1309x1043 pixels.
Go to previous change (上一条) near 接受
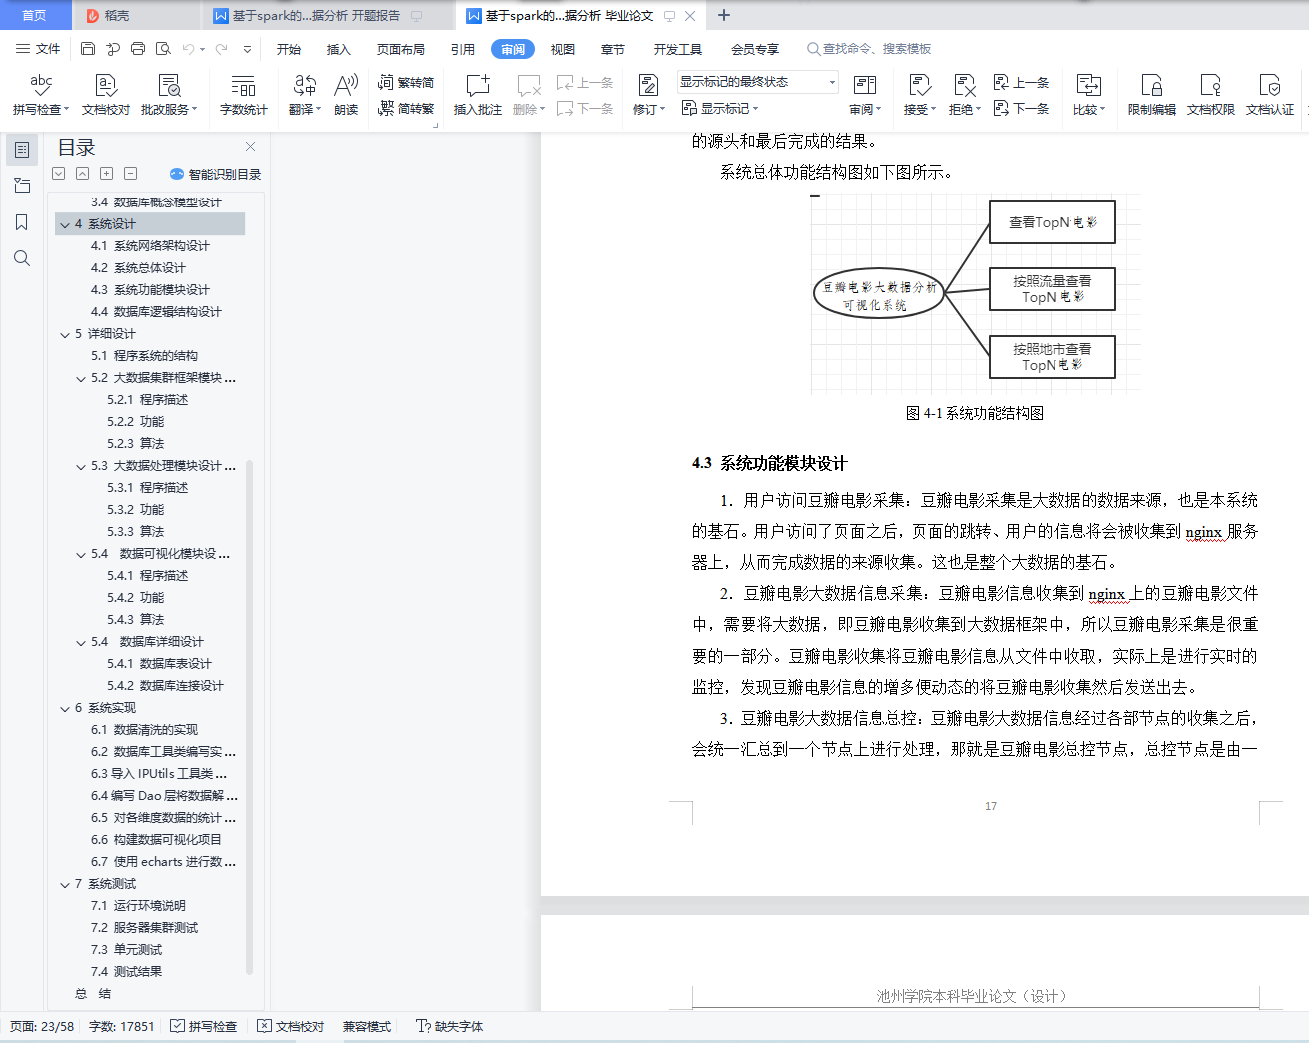coord(1021,83)
